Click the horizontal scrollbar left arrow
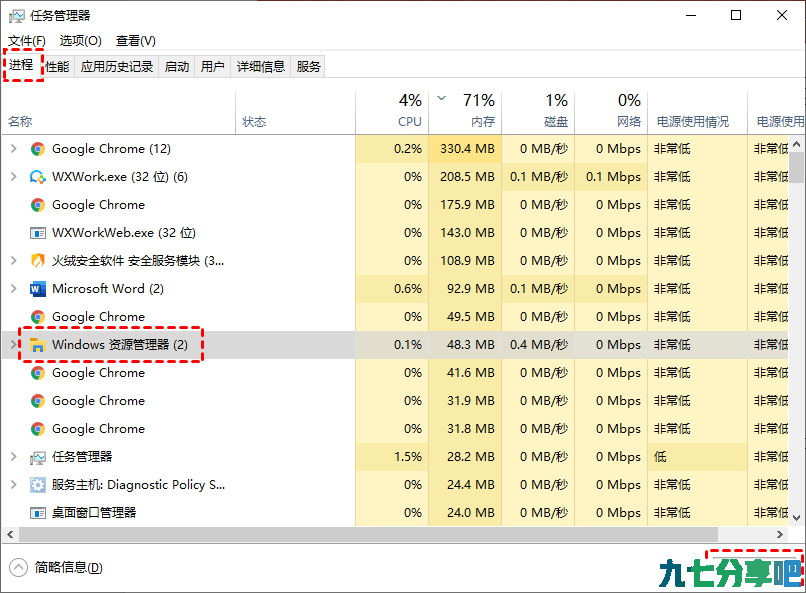 point(10,534)
